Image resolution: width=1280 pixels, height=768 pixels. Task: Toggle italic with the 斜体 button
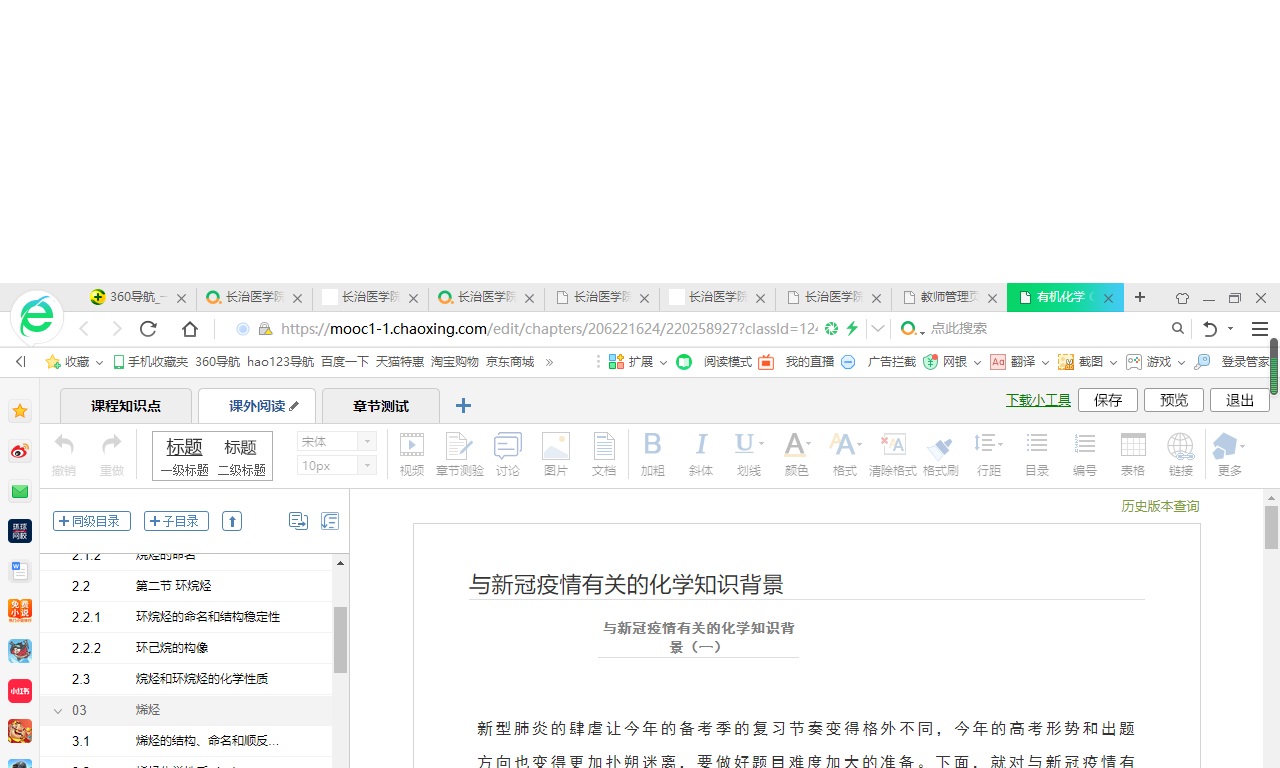coord(700,454)
